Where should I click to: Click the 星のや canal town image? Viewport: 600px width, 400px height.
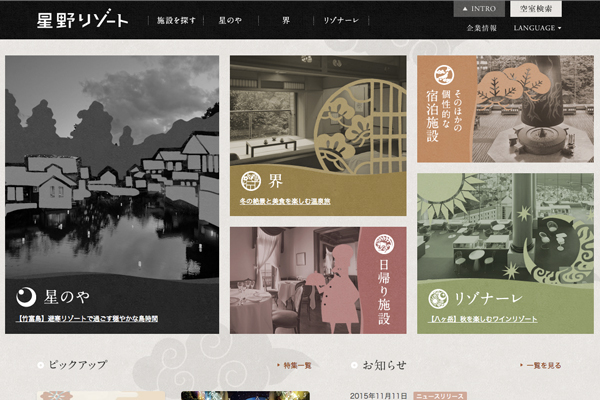coord(112,167)
